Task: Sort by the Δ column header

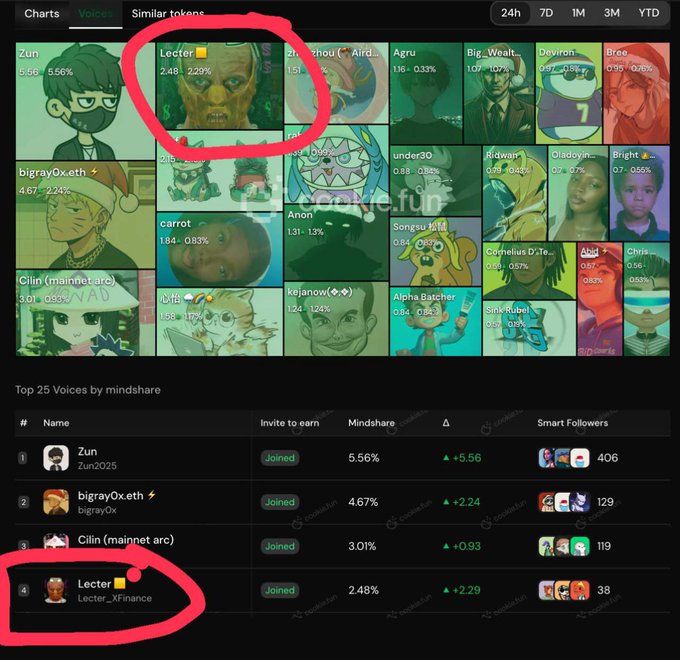Action: (446, 422)
